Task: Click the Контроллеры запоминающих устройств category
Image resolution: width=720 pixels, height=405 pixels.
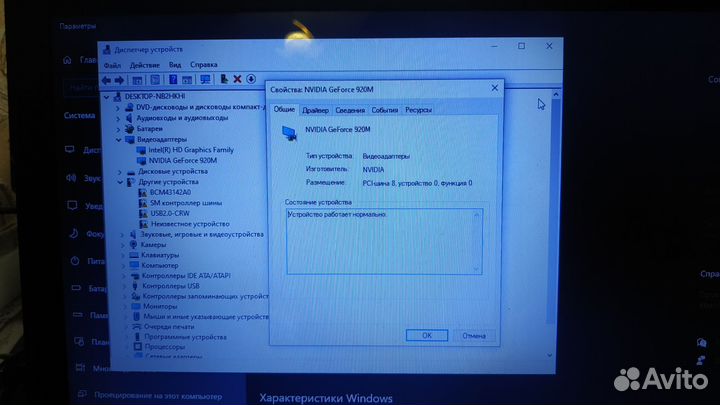Action: point(205,296)
